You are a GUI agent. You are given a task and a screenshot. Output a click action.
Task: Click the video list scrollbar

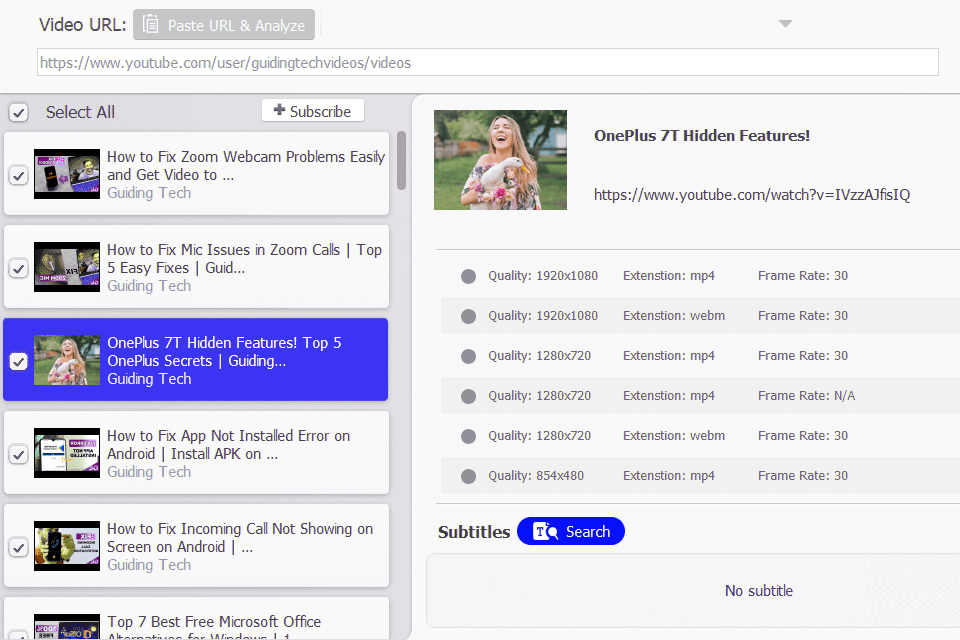pyautogui.click(x=402, y=160)
